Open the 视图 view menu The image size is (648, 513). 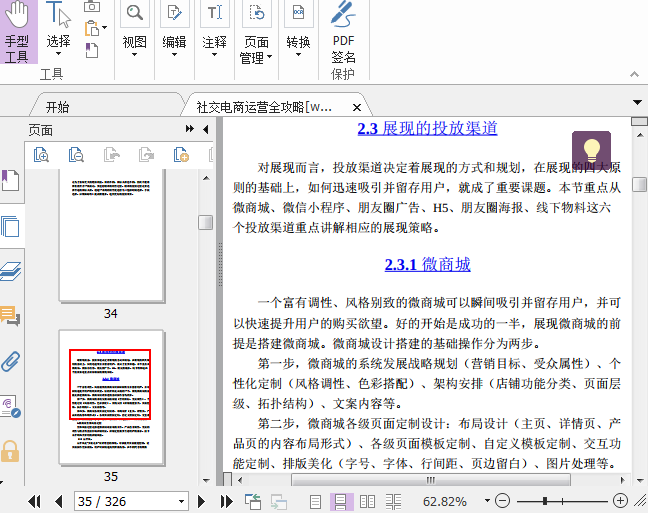pos(134,30)
